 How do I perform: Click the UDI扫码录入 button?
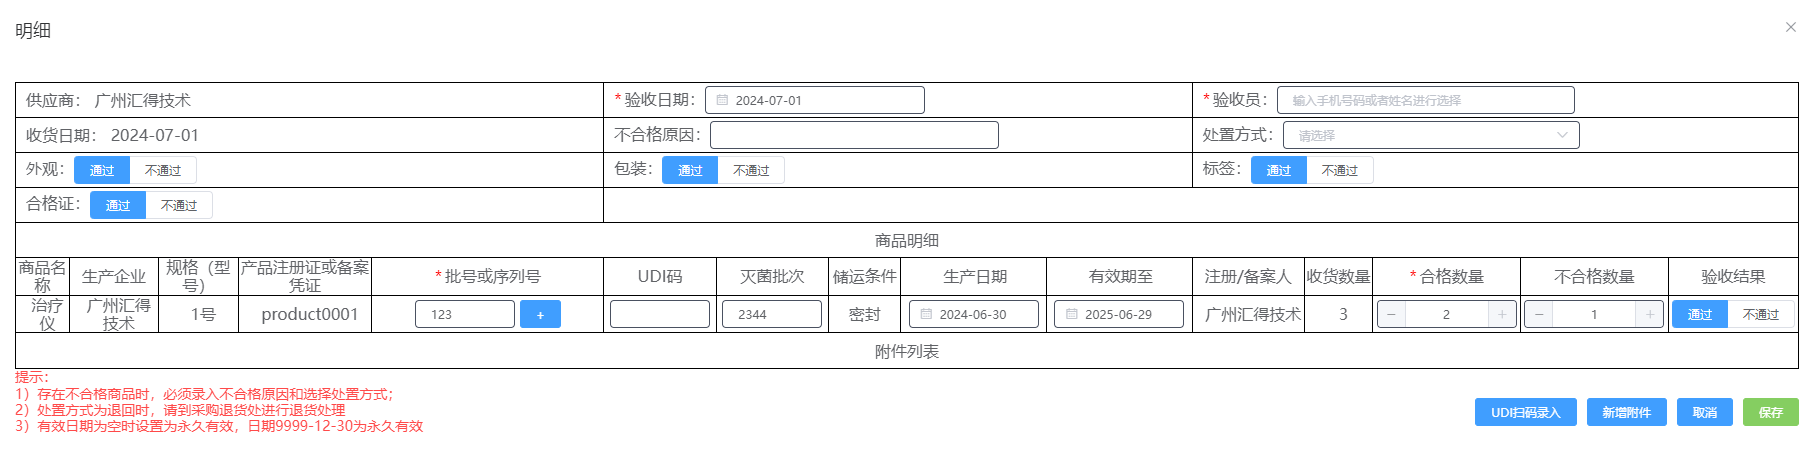[1525, 412]
